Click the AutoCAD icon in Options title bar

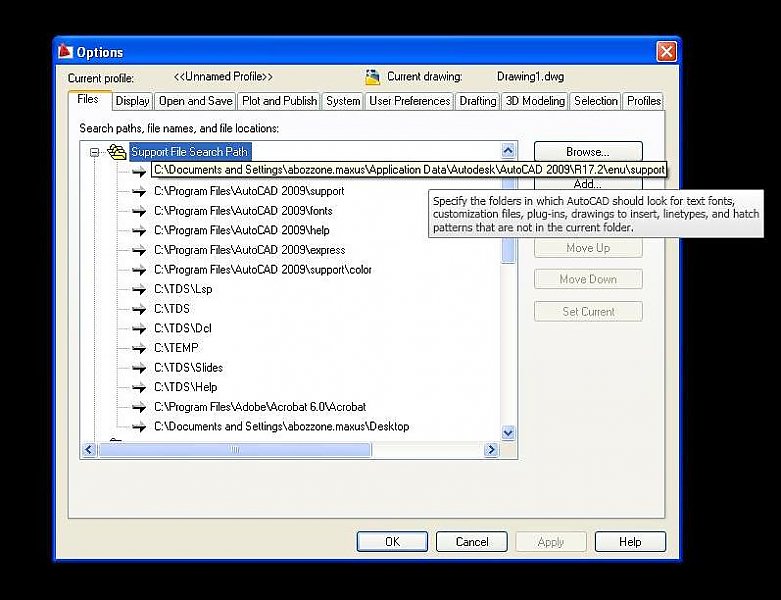pyautogui.click(x=65, y=51)
